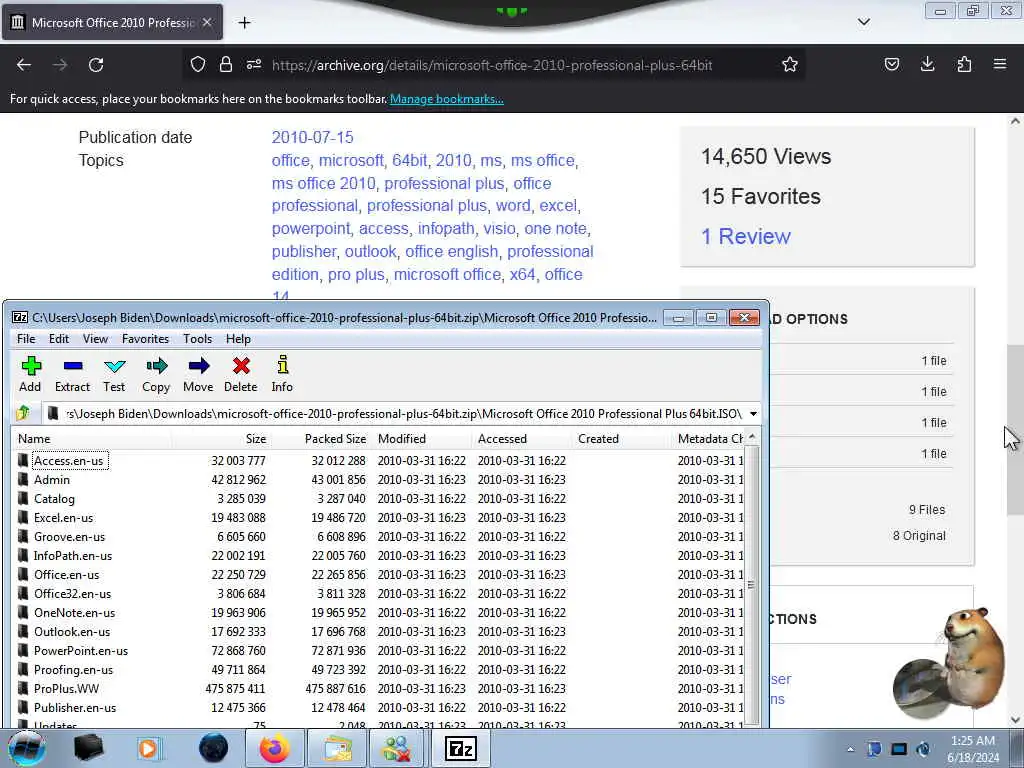The image size is (1024, 768).
Task: Open the Help menu in 7-Zip
Action: click(238, 339)
